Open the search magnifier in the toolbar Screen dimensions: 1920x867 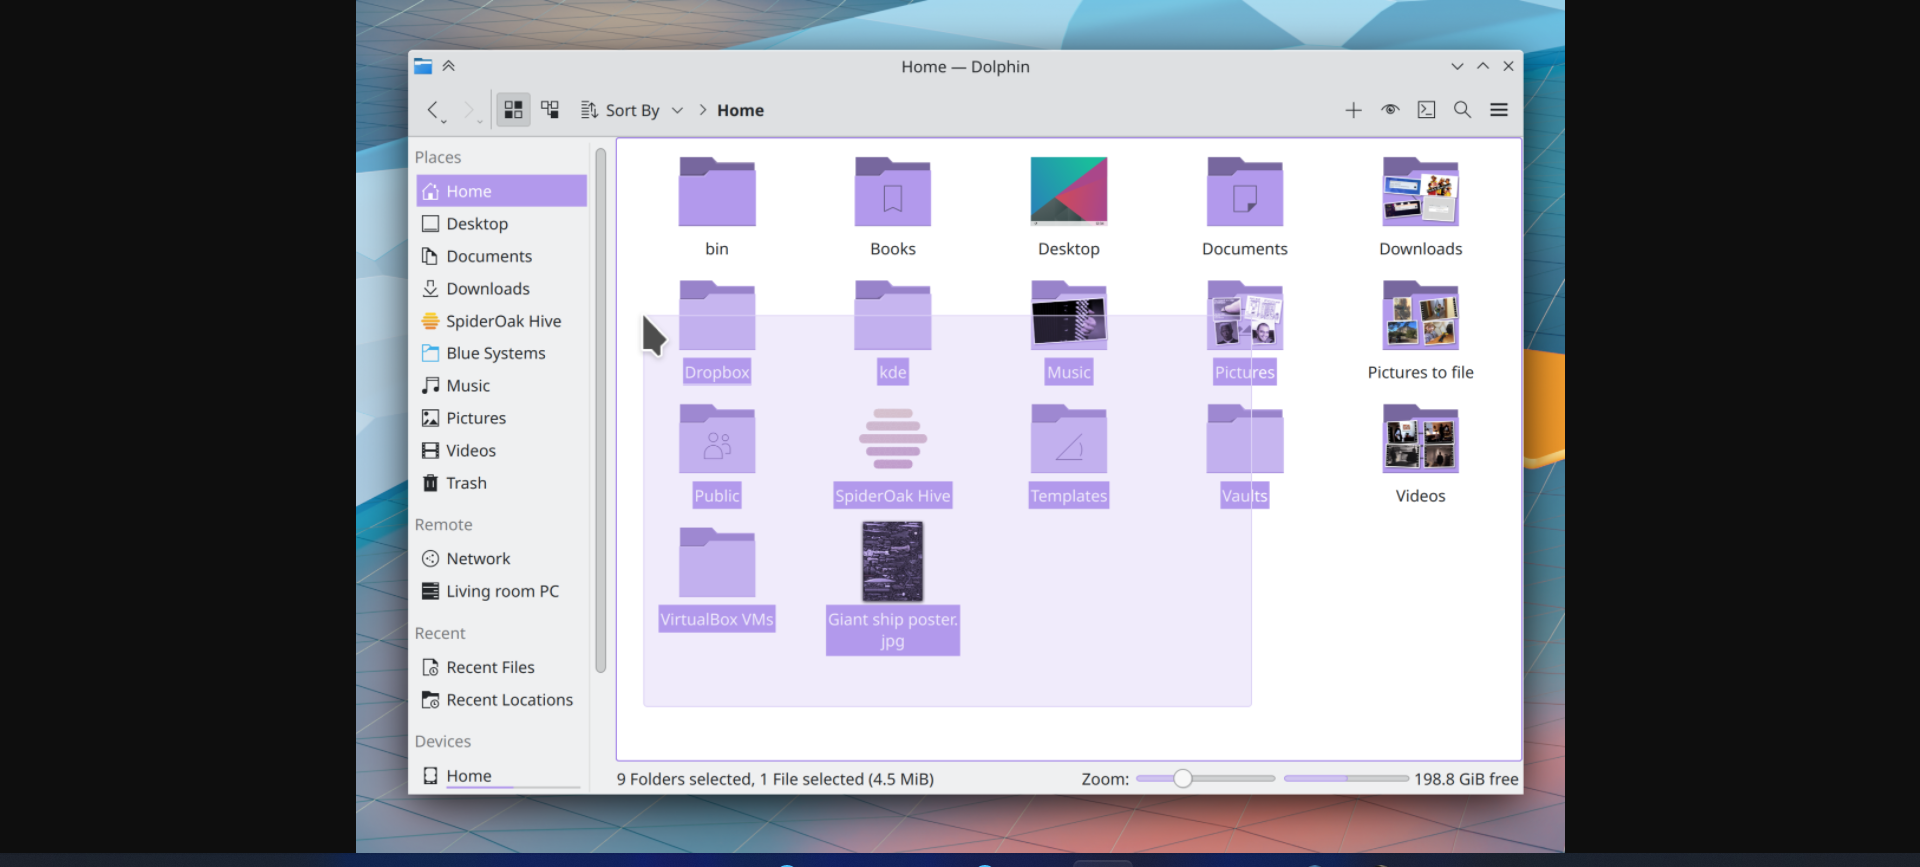[x=1462, y=110]
